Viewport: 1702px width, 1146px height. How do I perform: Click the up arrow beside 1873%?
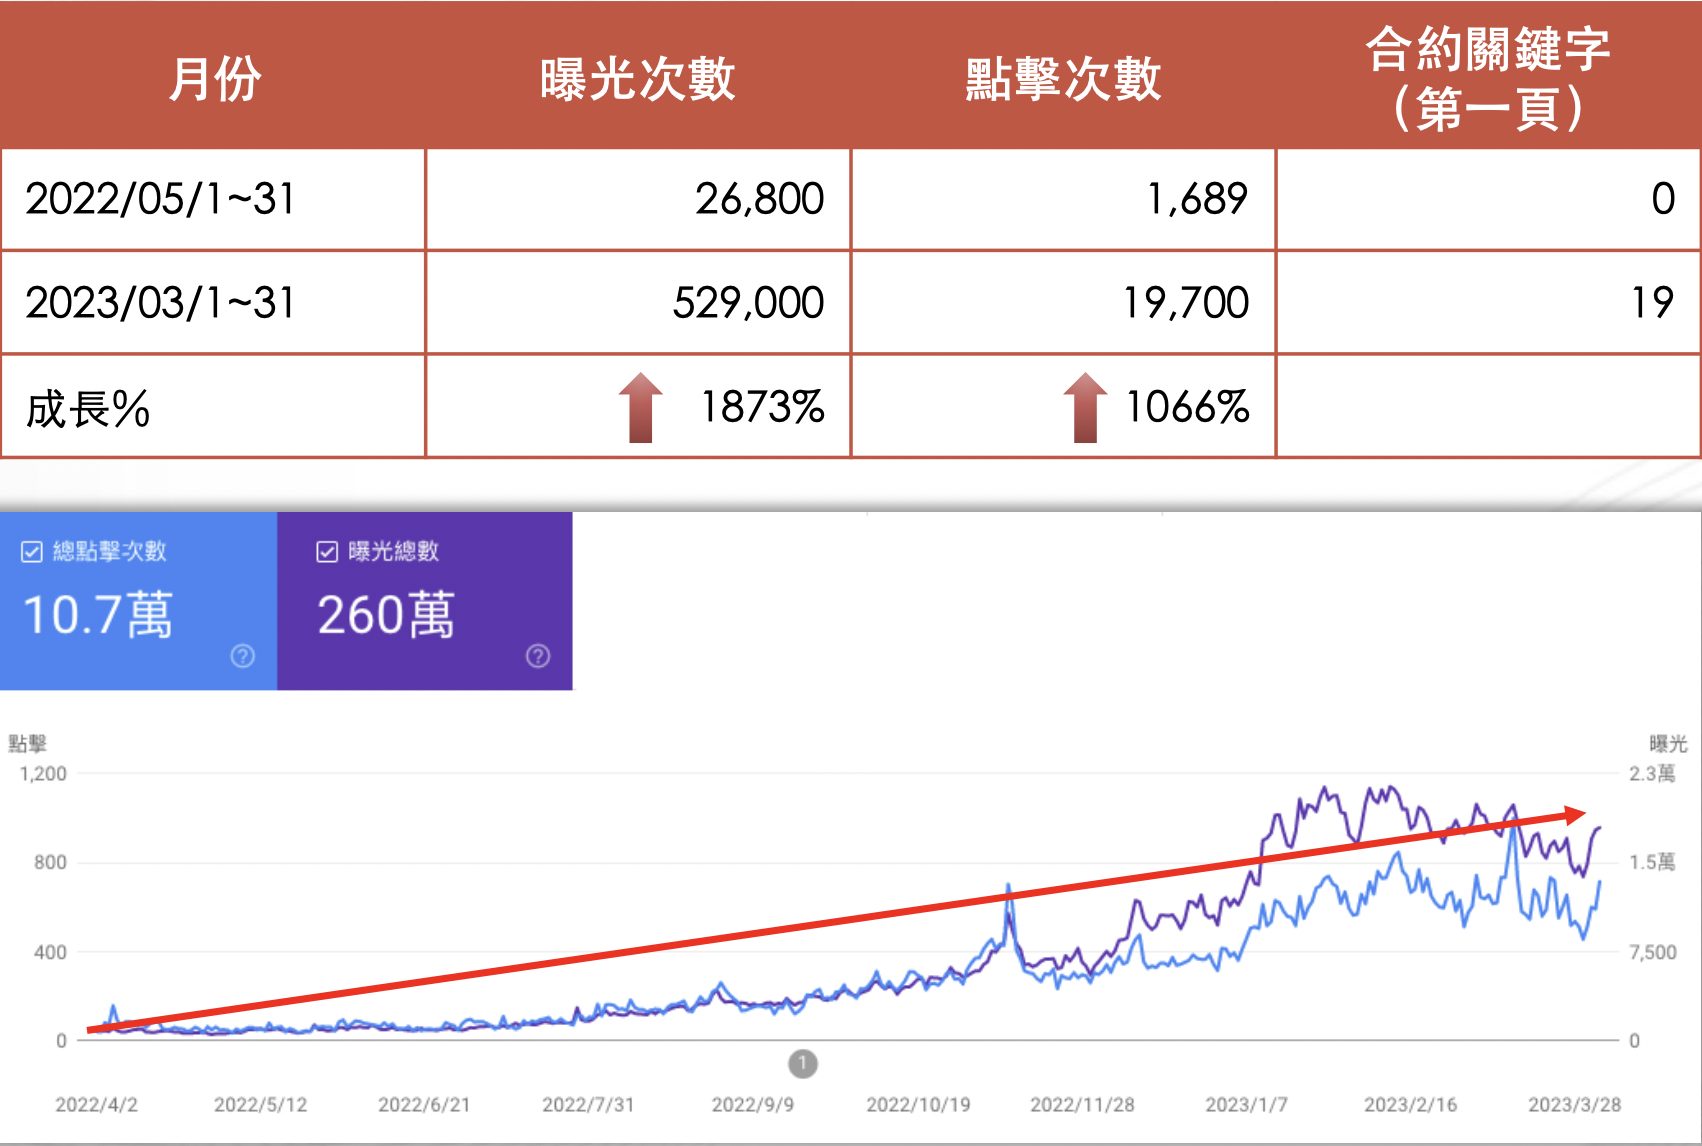coord(641,407)
